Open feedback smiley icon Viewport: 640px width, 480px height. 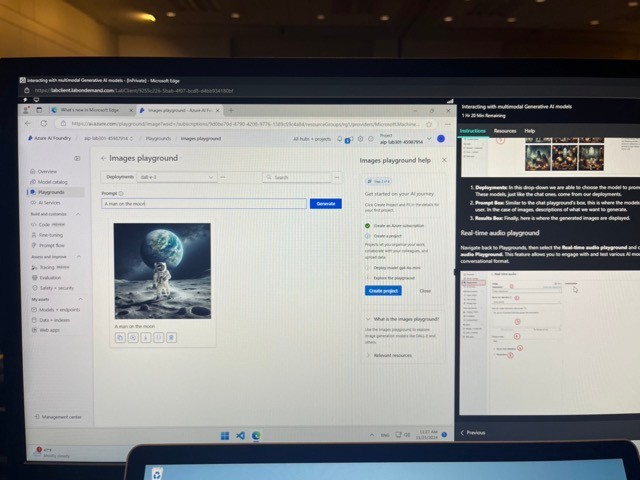[x=371, y=139]
